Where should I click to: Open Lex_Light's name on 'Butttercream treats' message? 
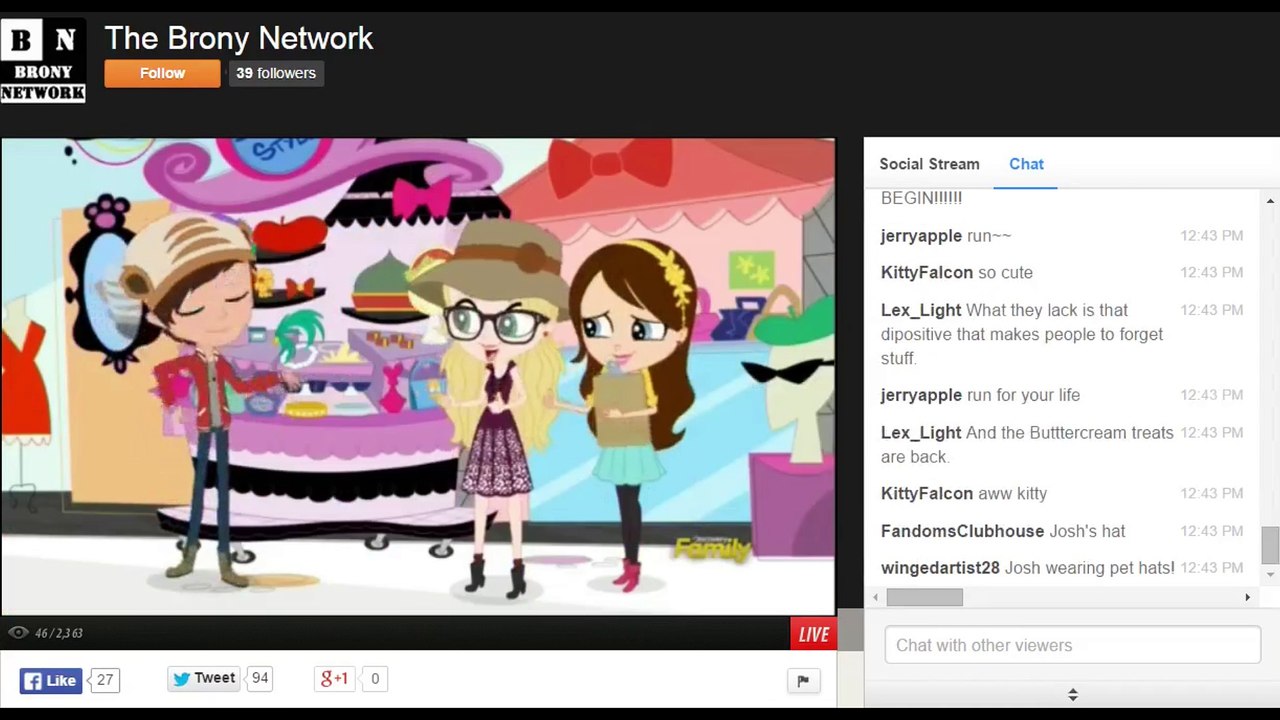click(921, 433)
